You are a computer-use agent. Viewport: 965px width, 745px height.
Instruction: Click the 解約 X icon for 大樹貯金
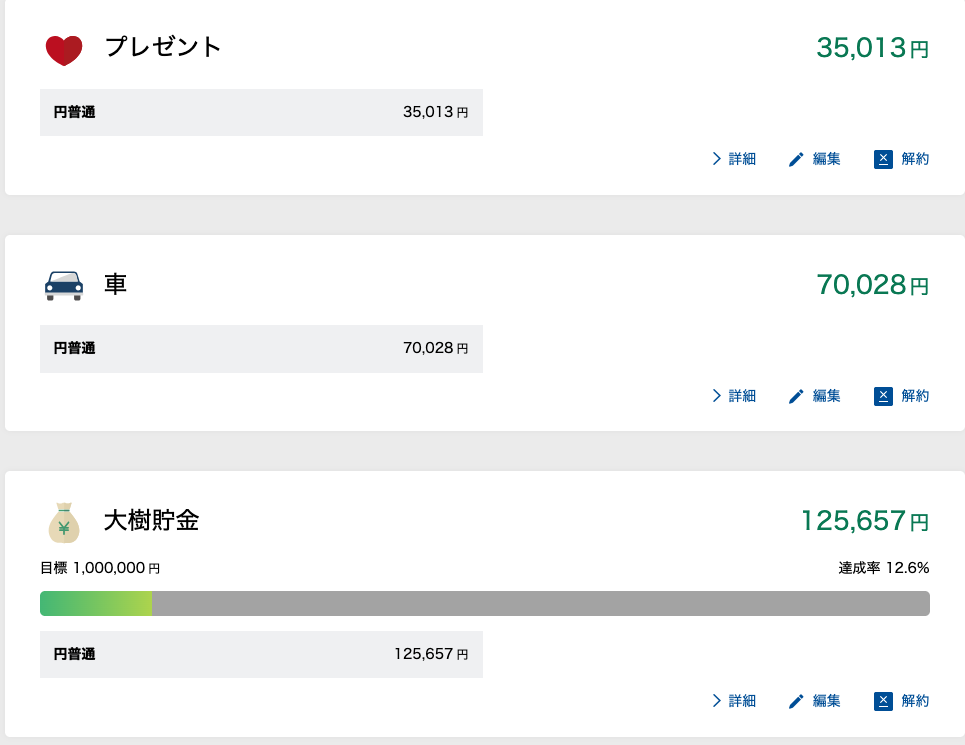[883, 701]
